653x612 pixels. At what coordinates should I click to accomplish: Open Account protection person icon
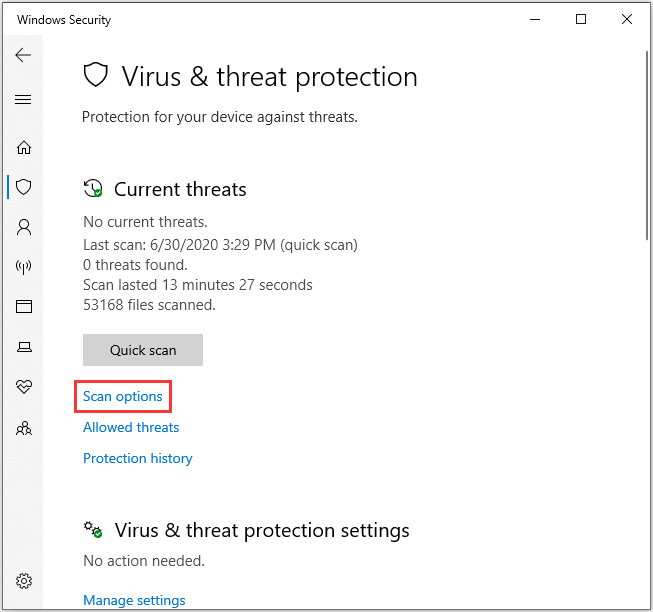(x=24, y=227)
